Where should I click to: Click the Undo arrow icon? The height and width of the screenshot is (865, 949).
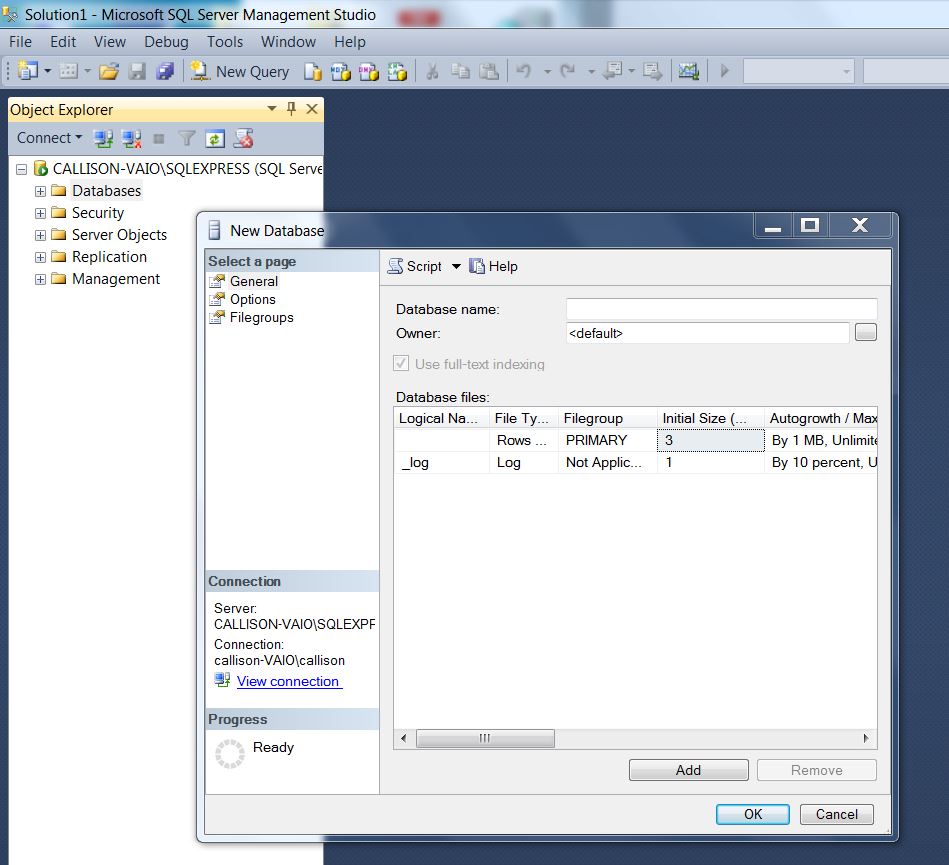click(x=524, y=71)
